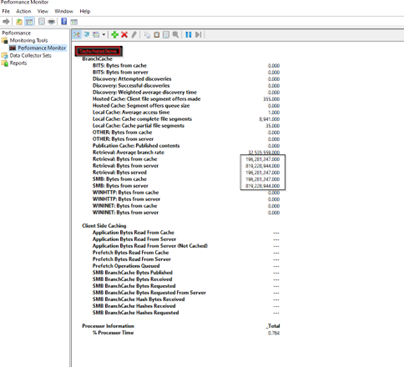Open the graph type dropdown arrow
The height and width of the screenshot is (367, 404).
click(104, 34)
